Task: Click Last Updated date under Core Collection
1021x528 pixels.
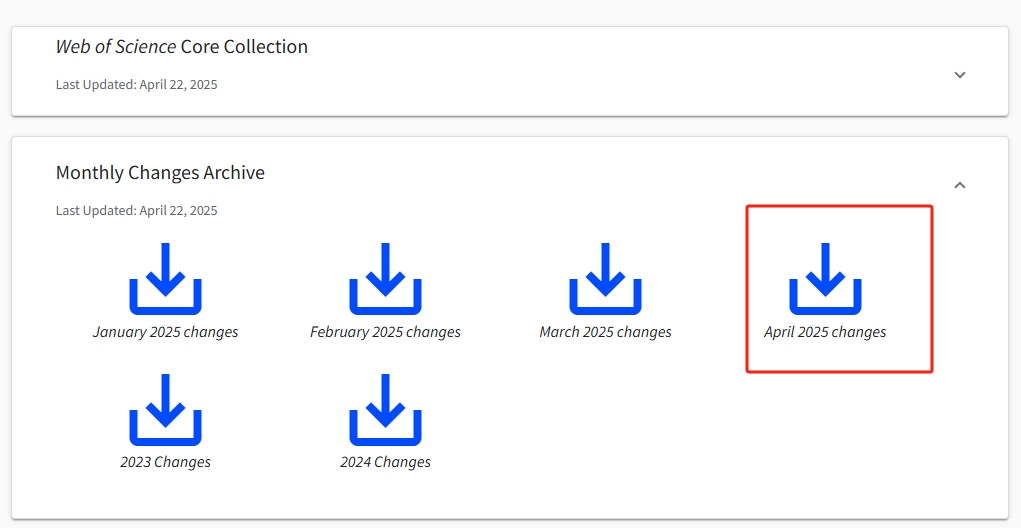Action: pyautogui.click(x=137, y=85)
